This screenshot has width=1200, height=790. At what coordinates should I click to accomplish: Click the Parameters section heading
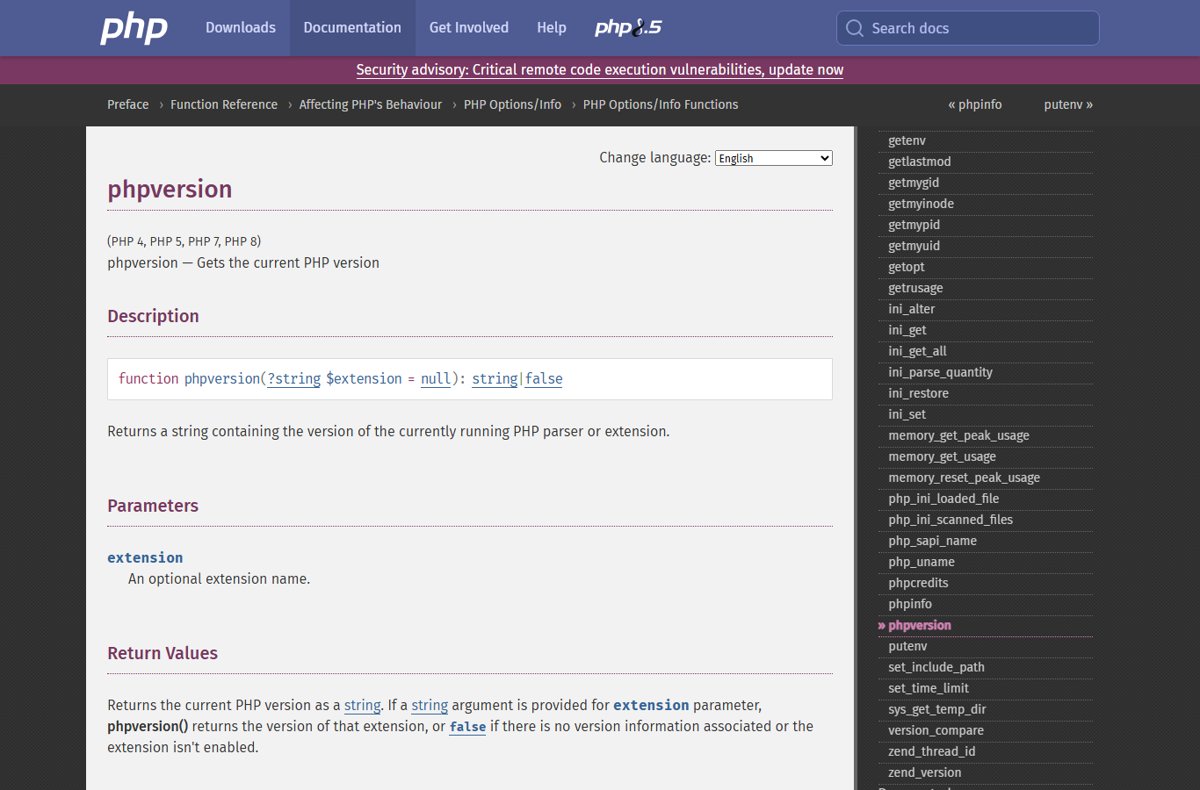[153, 506]
